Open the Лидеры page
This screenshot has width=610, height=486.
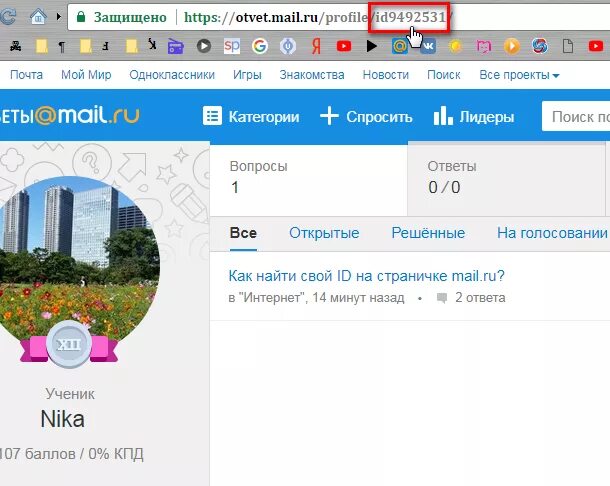(x=474, y=116)
